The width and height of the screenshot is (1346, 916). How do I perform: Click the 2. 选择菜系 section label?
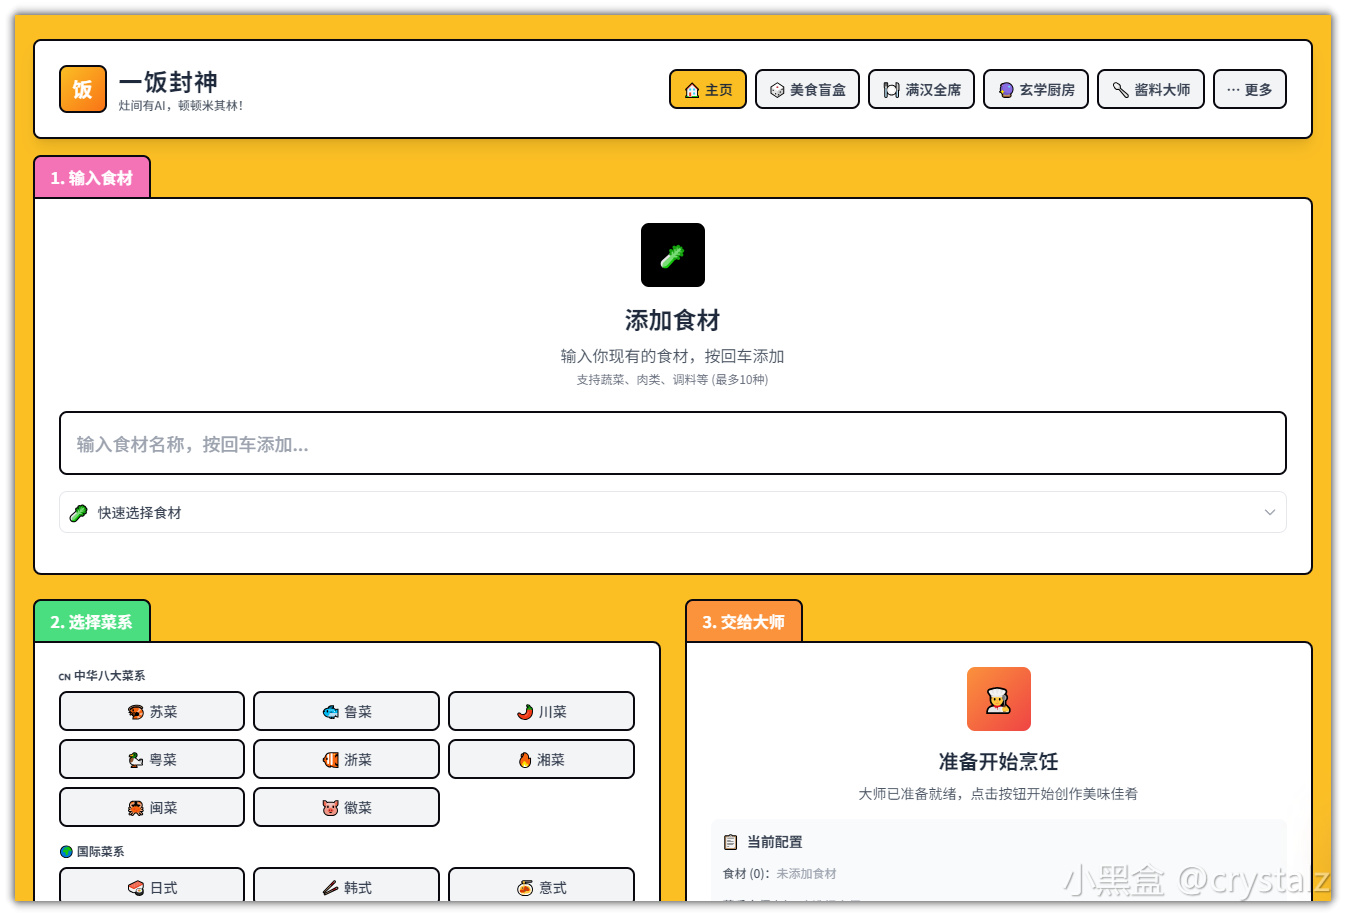click(92, 621)
